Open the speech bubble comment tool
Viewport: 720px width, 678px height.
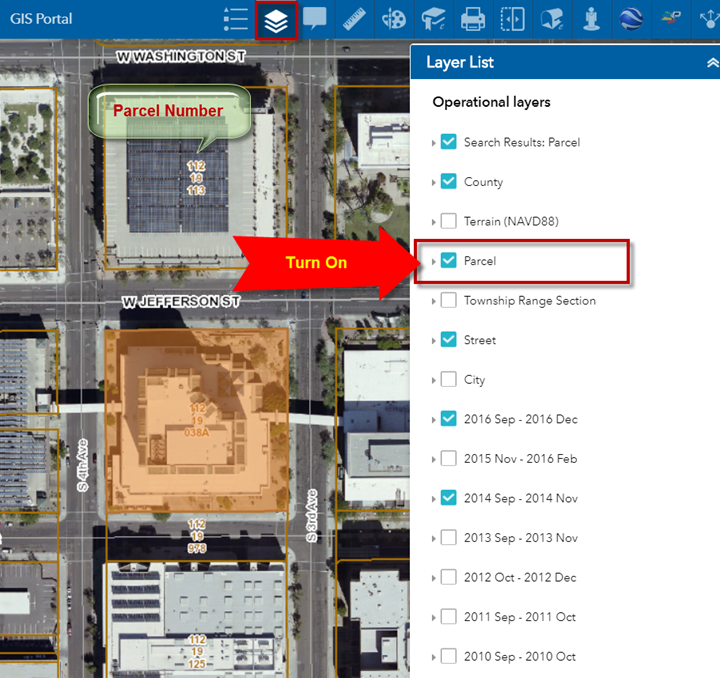click(x=315, y=19)
